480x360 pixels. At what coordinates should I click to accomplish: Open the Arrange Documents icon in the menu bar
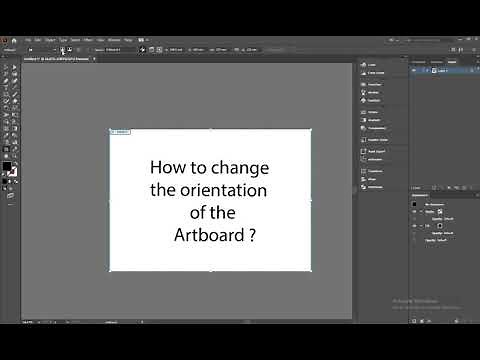point(142,40)
